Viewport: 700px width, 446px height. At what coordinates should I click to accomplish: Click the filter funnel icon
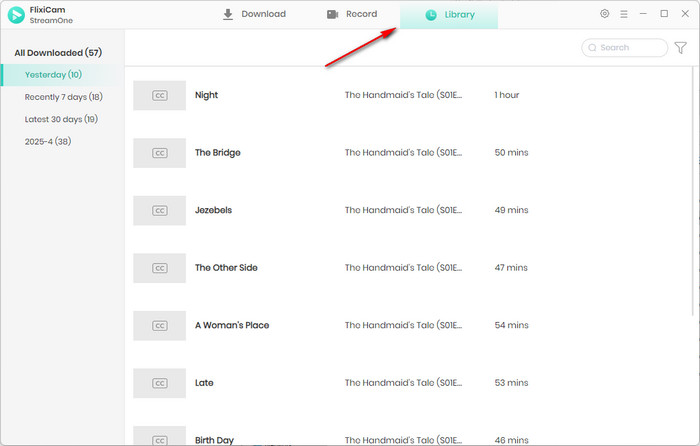[x=680, y=48]
